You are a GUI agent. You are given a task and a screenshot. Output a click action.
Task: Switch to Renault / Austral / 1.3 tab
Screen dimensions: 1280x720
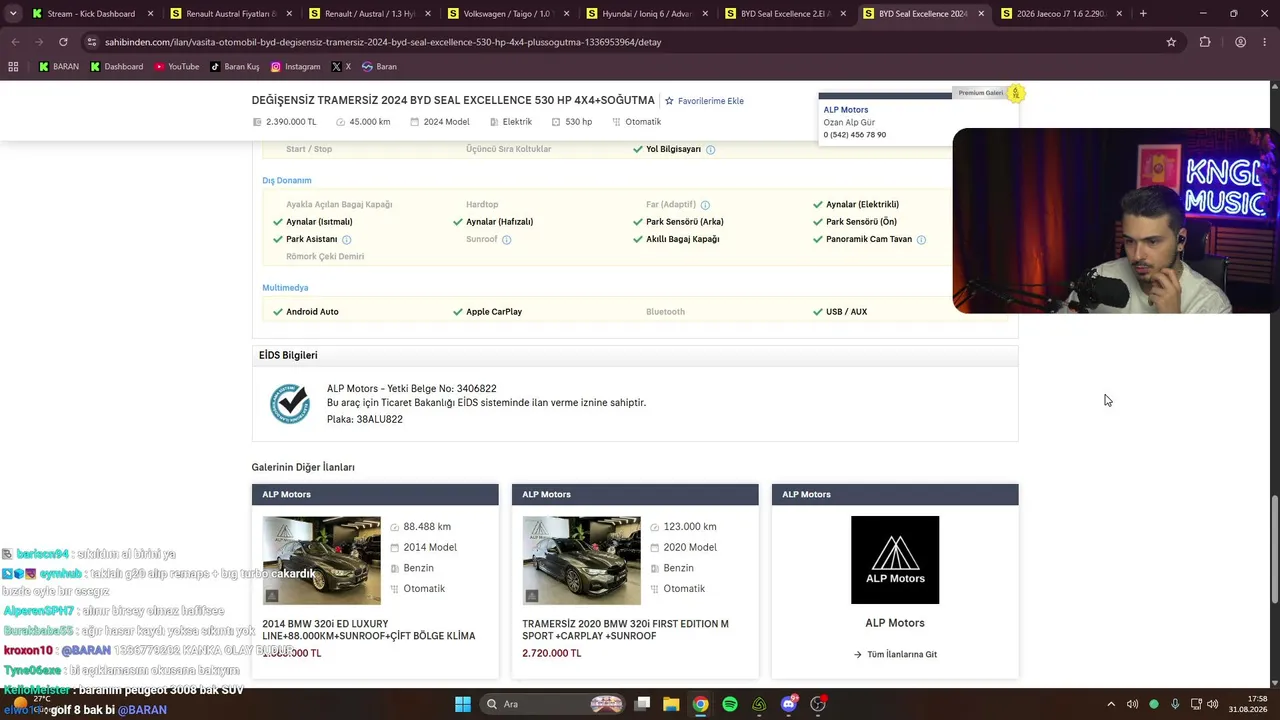[x=369, y=14]
